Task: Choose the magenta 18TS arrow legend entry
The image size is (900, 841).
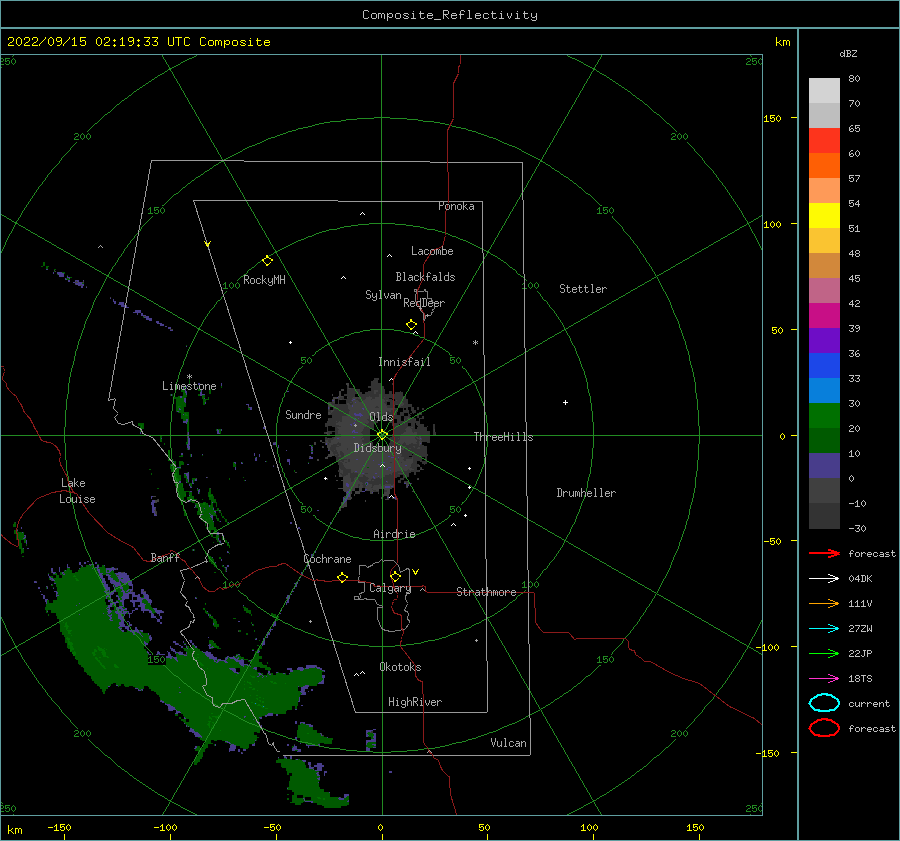Action: pos(824,679)
